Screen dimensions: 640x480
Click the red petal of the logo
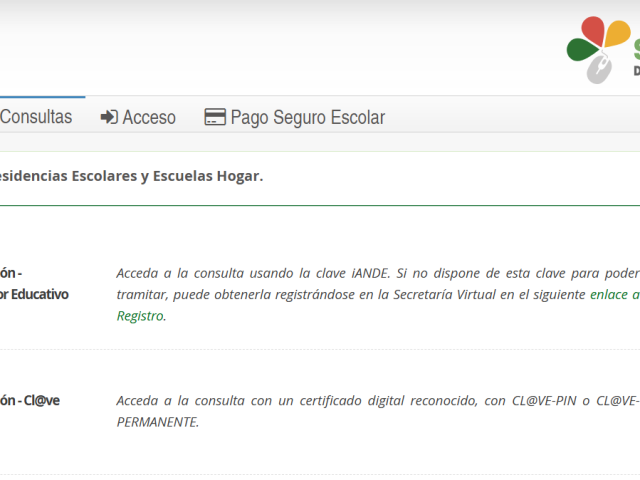[x=594, y=32]
